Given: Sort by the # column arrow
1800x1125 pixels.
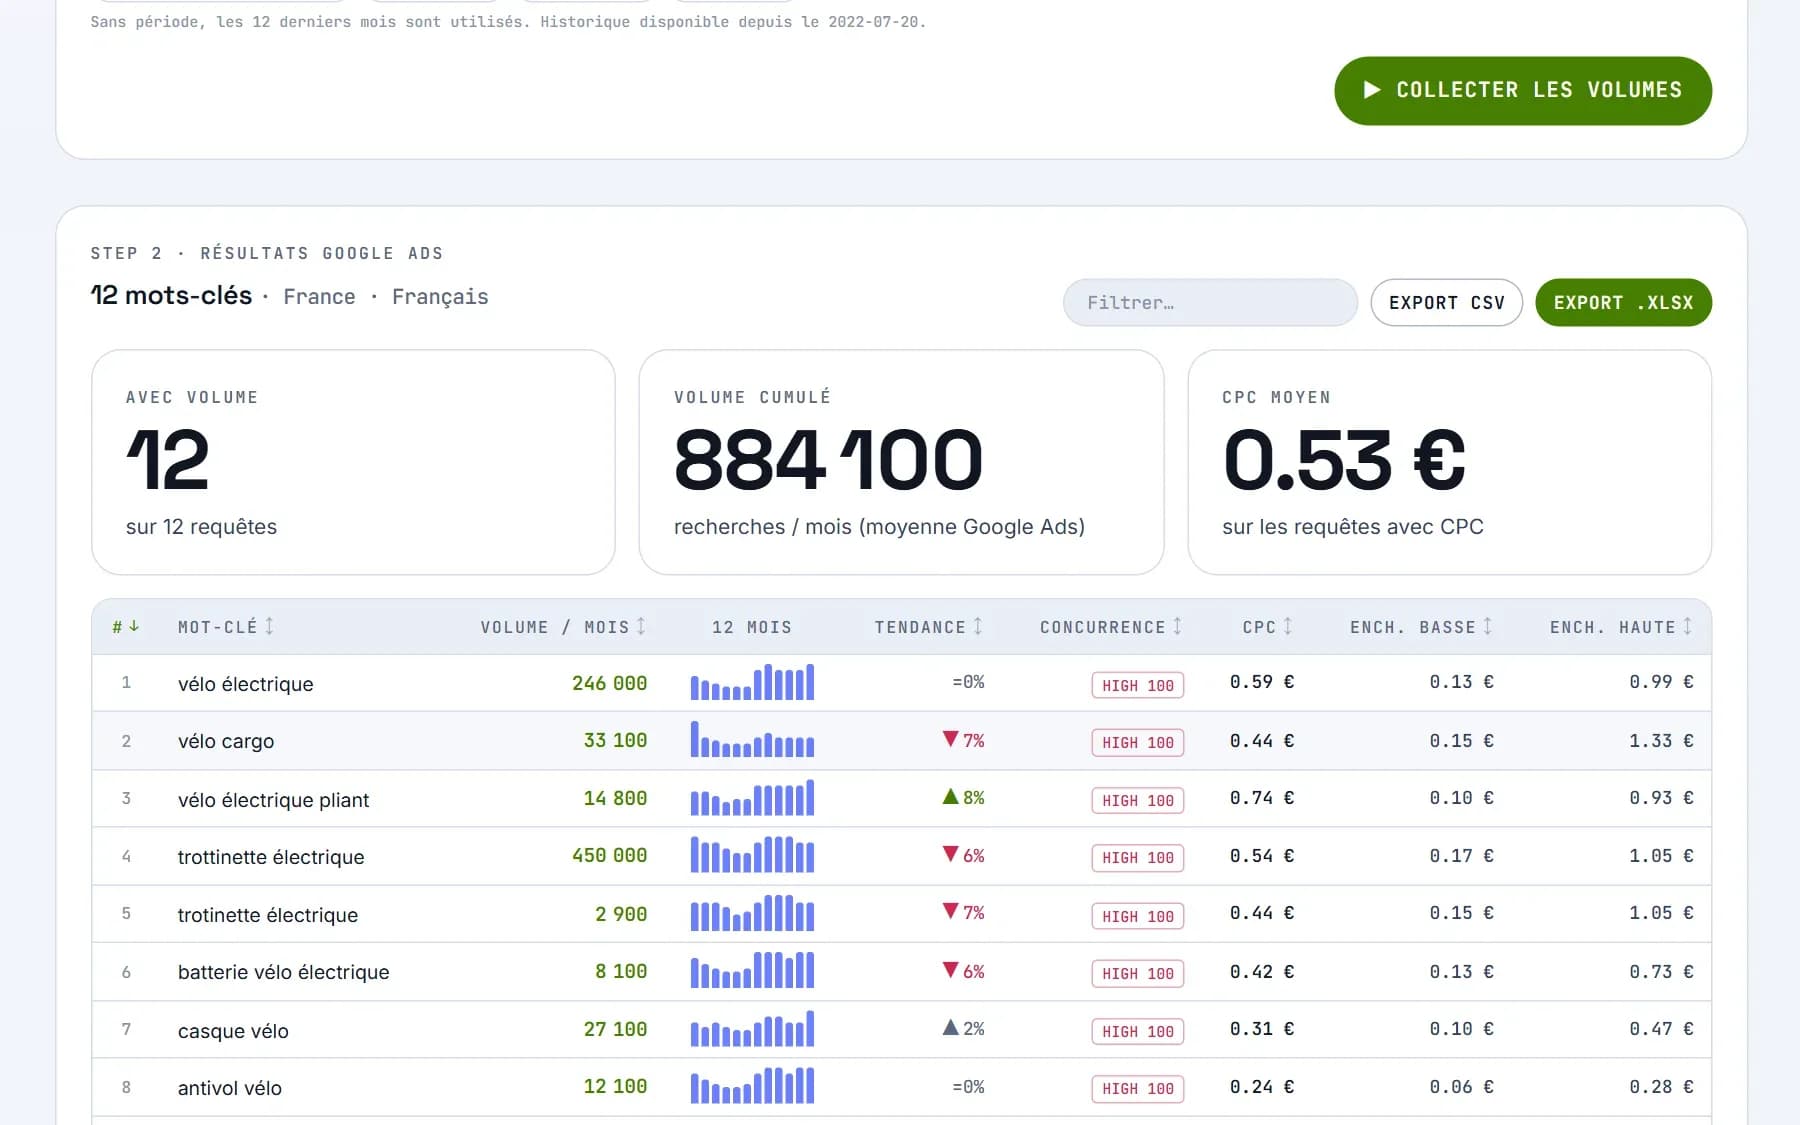Looking at the screenshot, I should [126, 627].
